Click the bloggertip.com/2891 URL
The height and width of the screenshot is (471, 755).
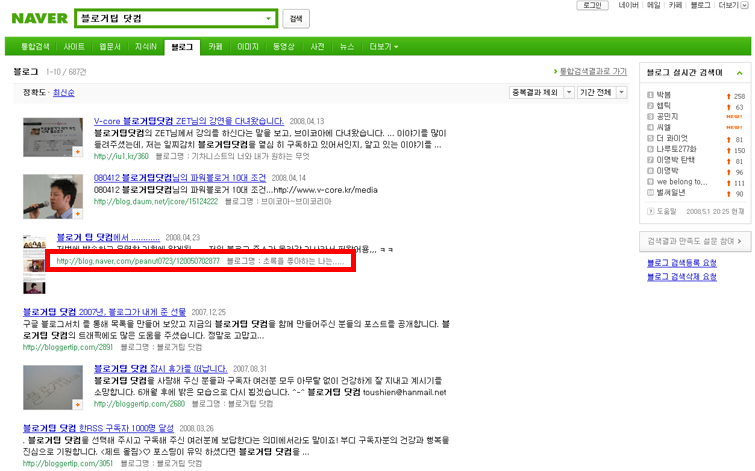pyautogui.click(x=68, y=347)
